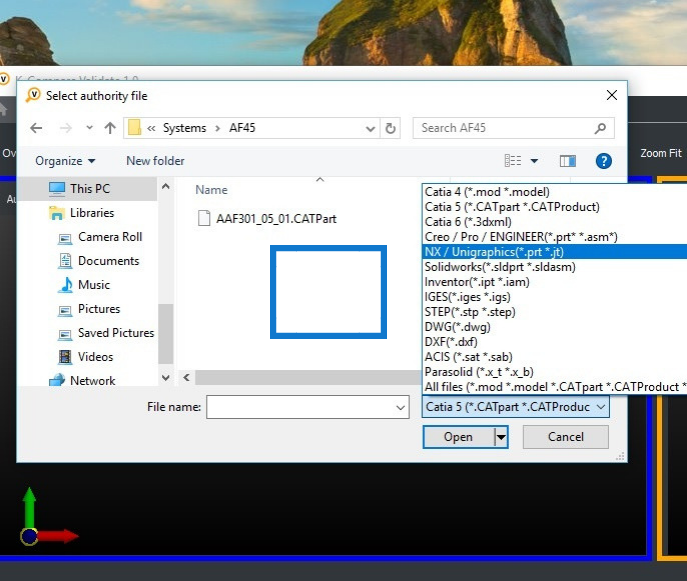This screenshot has height=581, width=687.
Task: Click the New folder button
Action: point(155,161)
